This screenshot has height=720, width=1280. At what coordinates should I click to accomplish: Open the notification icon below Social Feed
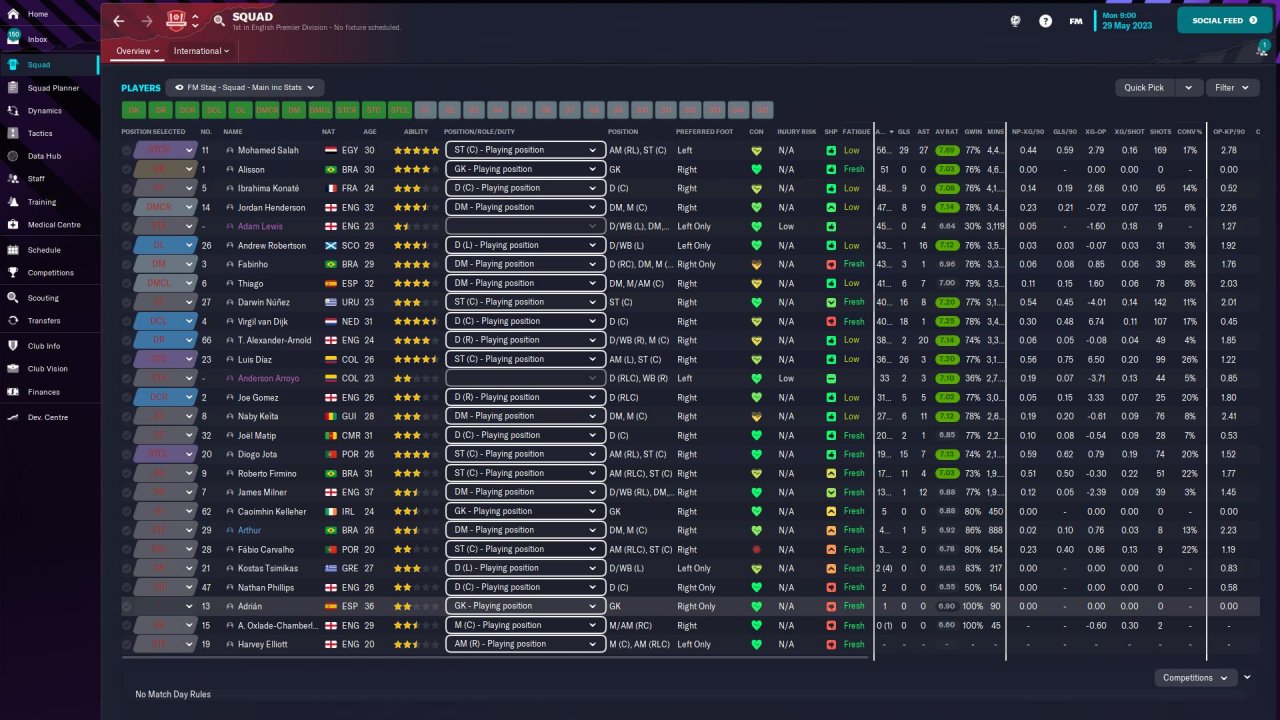[x=1262, y=49]
